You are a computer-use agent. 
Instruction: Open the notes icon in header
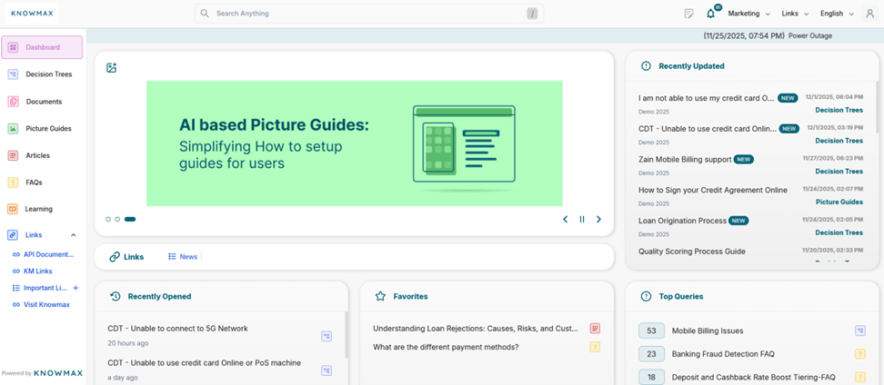click(688, 14)
